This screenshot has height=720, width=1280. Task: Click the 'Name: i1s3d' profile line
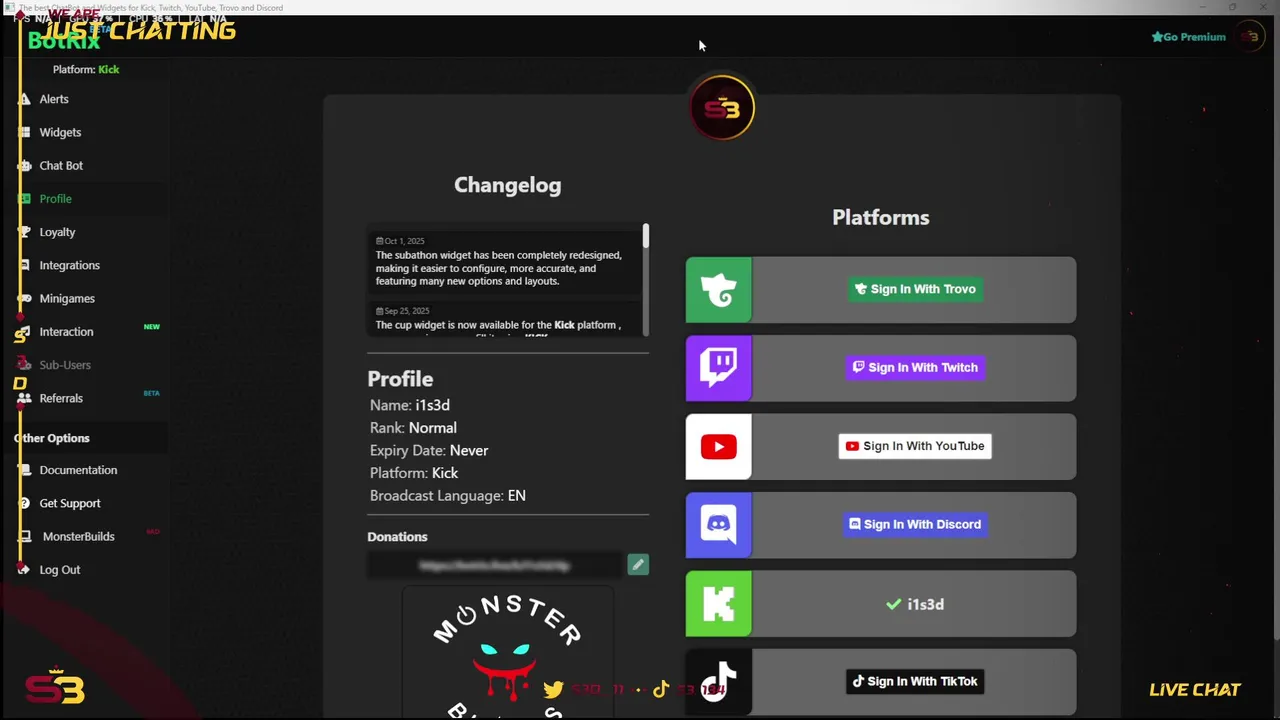410,405
